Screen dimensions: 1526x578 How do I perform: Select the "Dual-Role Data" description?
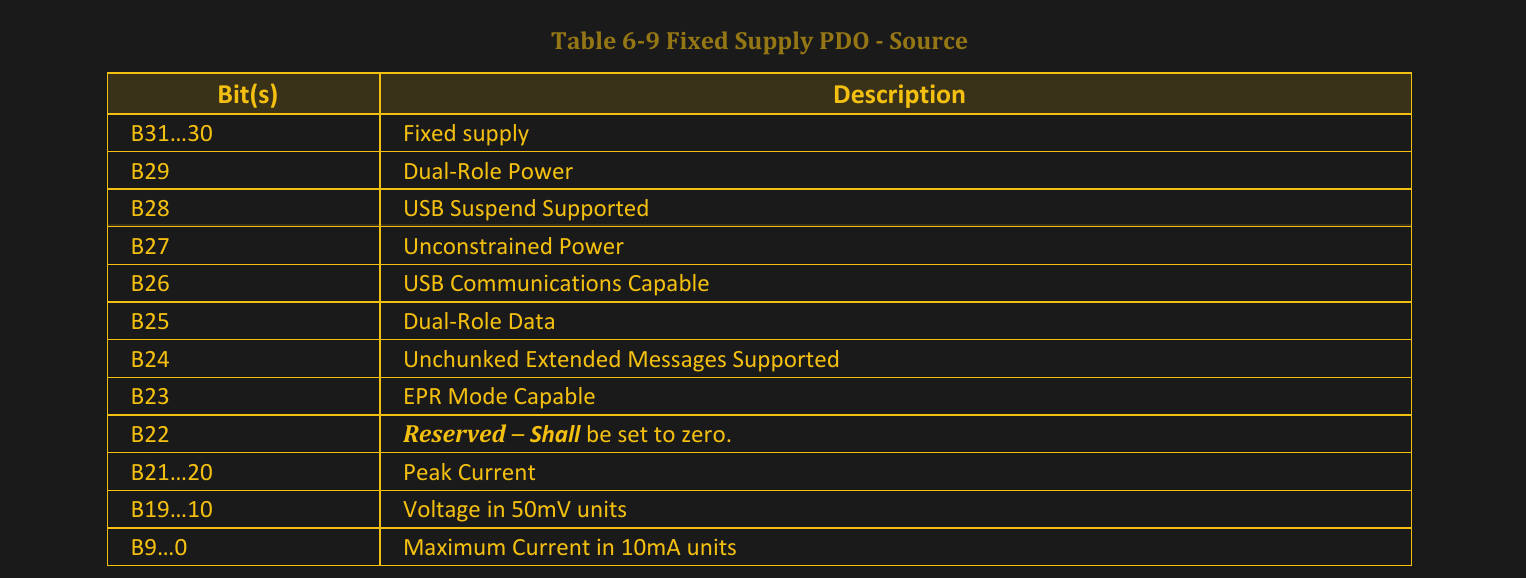point(478,321)
